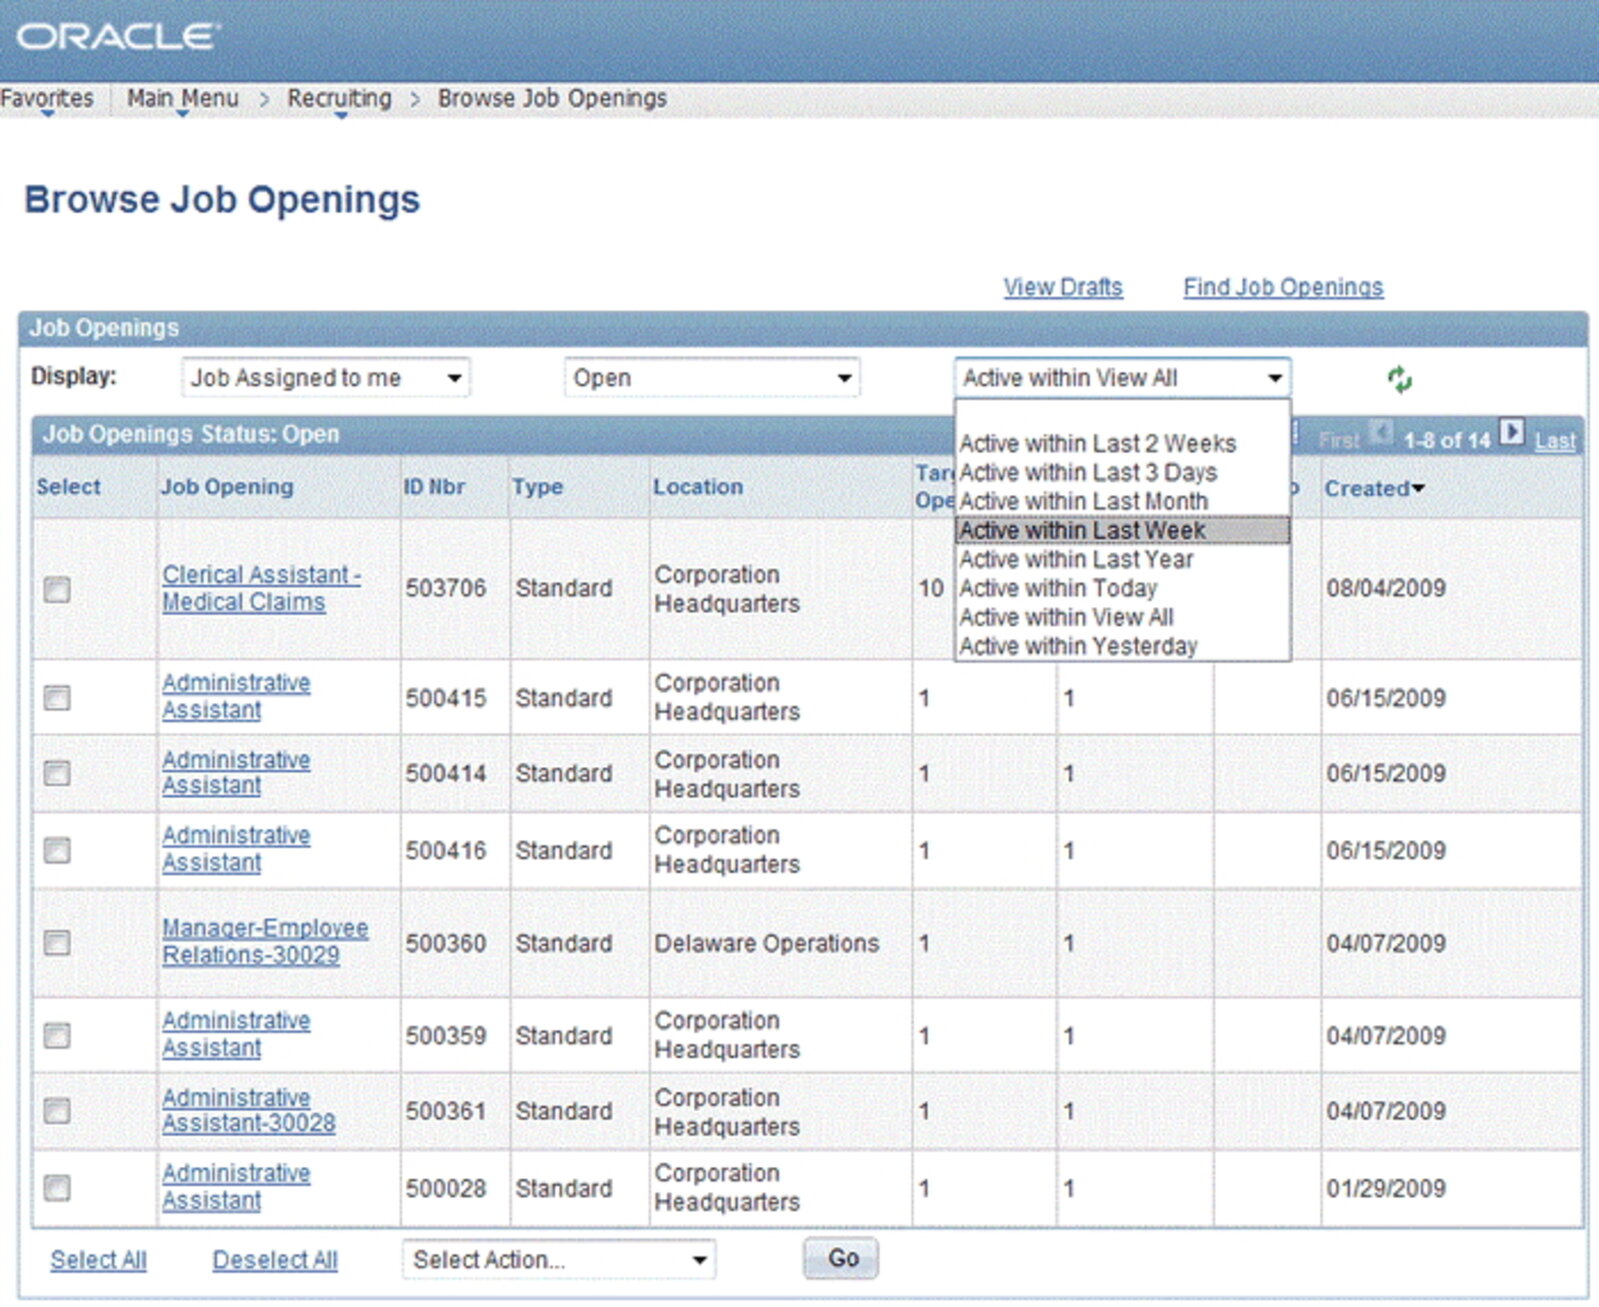Select checkbox for Manager-Employee Relations-30029
This screenshot has width=1599, height=1307.
click(57, 943)
